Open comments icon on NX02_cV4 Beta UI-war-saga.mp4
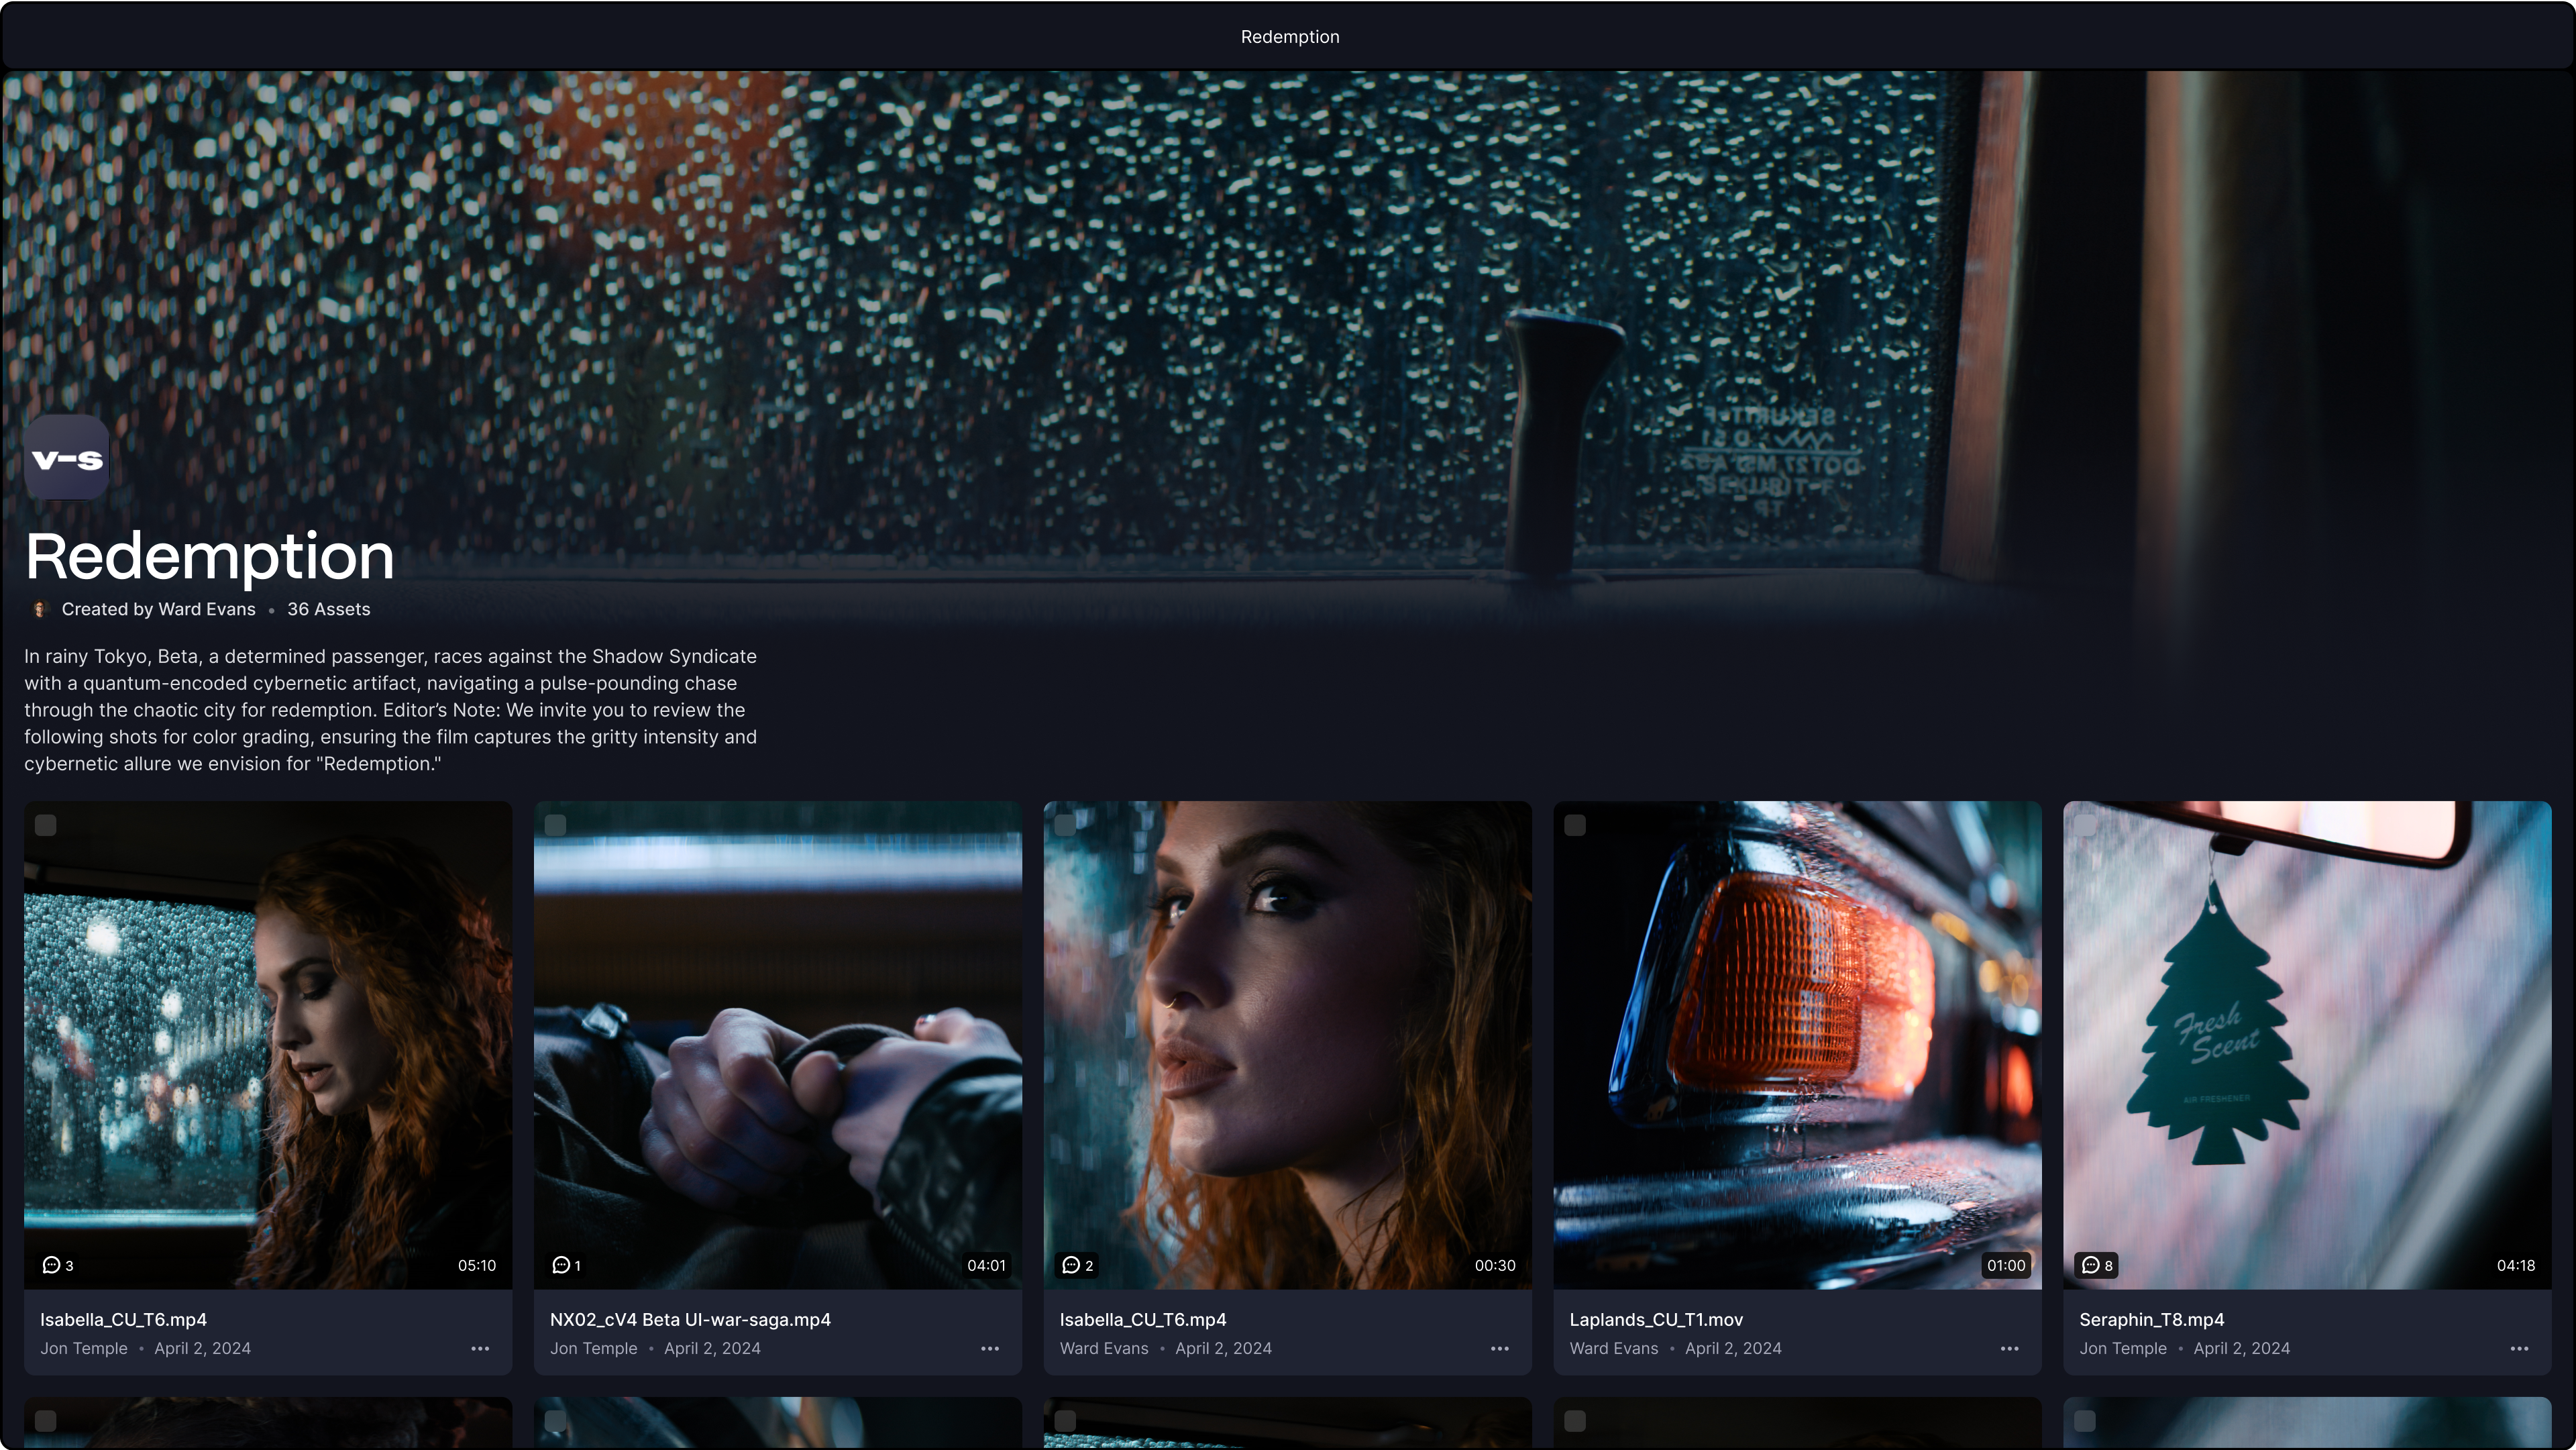The width and height of the screenshot is (2576, 1450). pos(566,1265)
